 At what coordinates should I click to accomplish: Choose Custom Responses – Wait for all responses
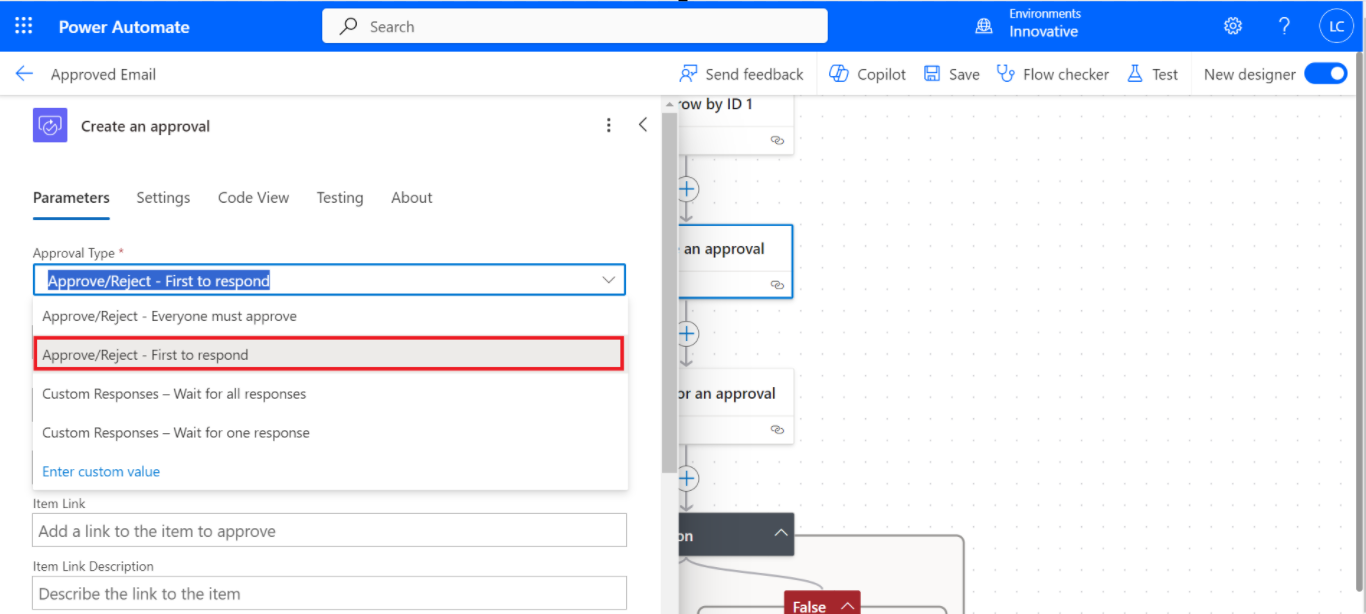[x=174, y=394]
